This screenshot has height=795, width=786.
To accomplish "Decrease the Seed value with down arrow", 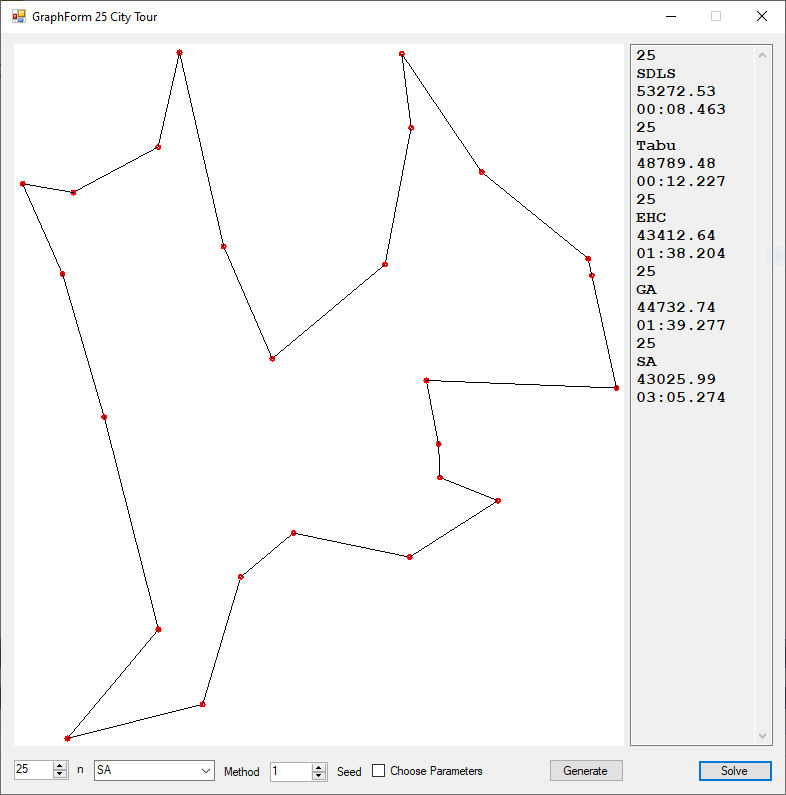I will [319, 777].
